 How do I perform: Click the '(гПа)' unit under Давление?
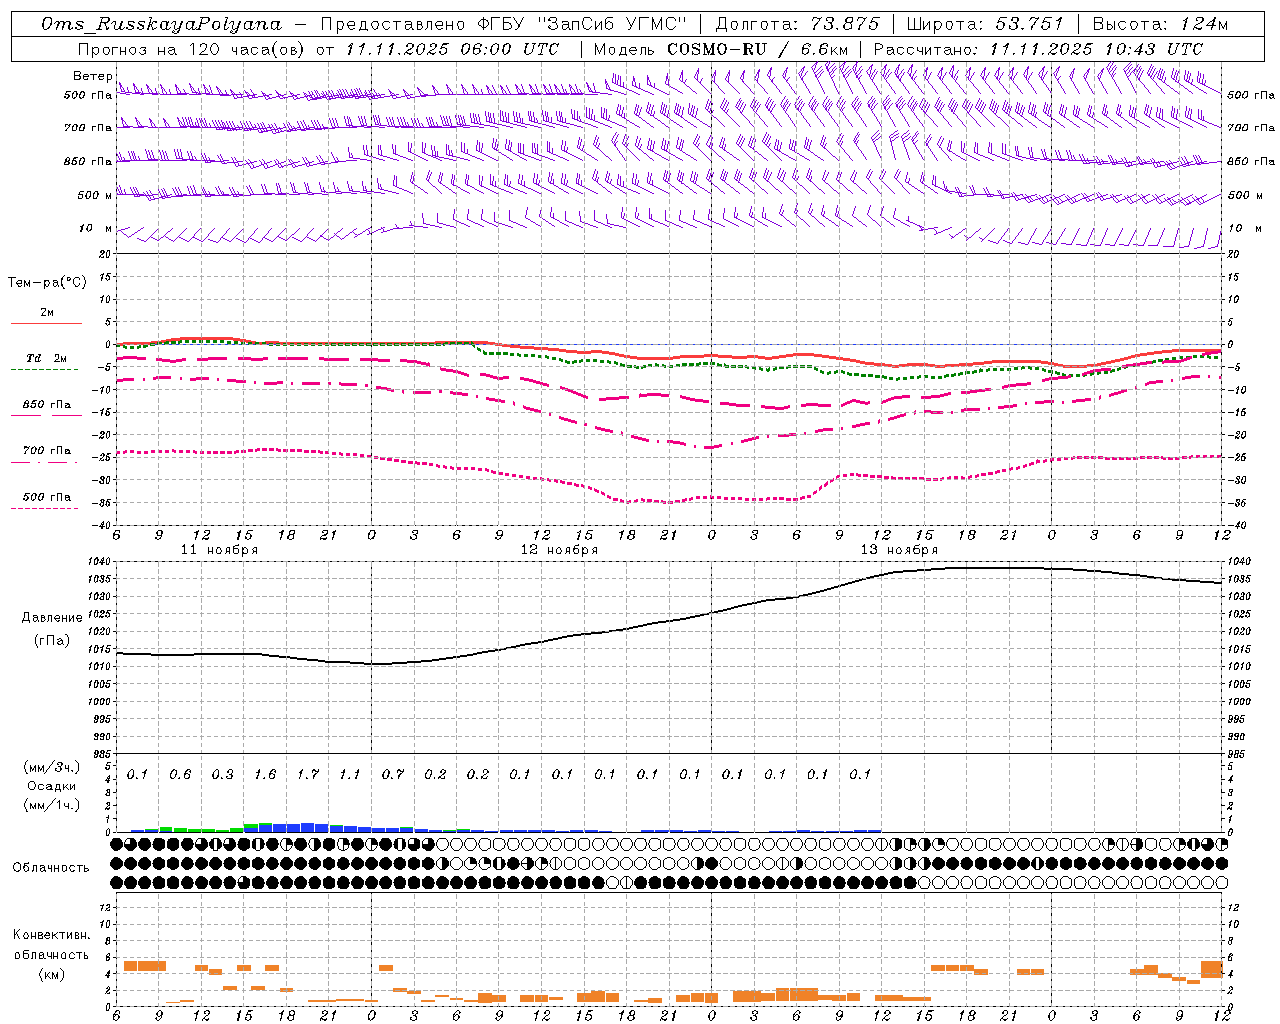pos(52,639)
